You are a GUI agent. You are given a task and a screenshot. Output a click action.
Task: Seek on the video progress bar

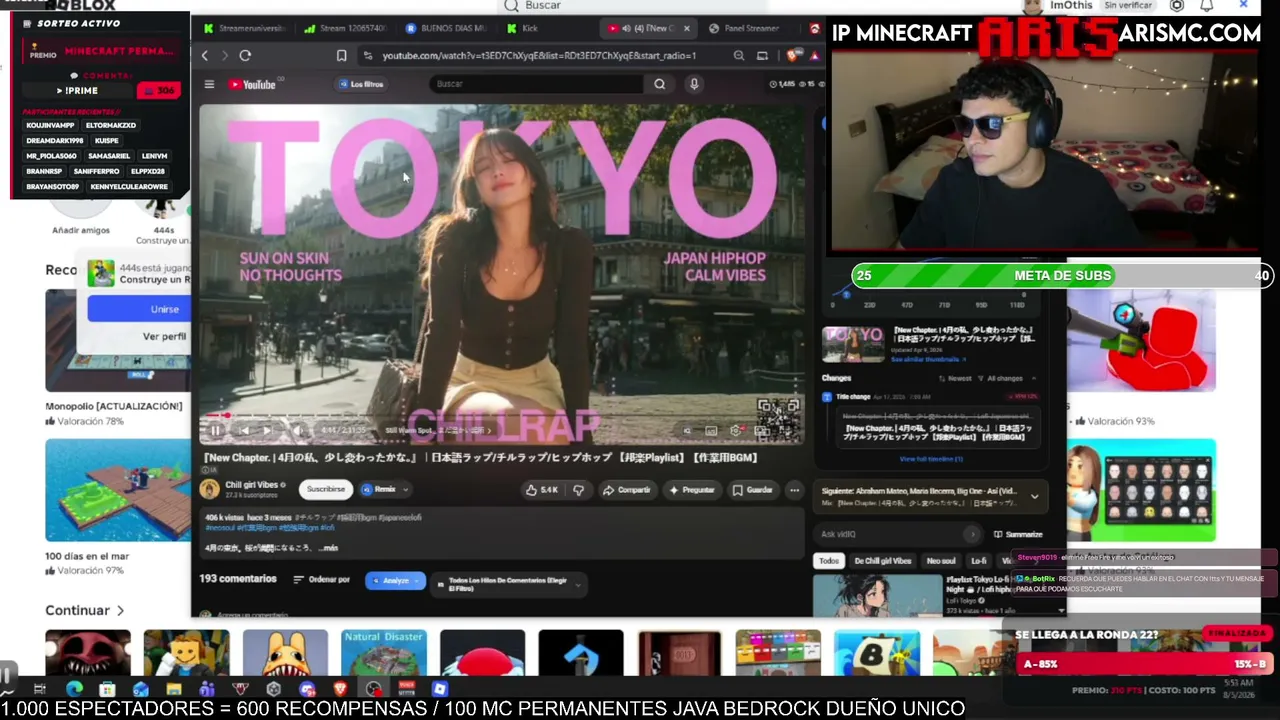point(502,415)
